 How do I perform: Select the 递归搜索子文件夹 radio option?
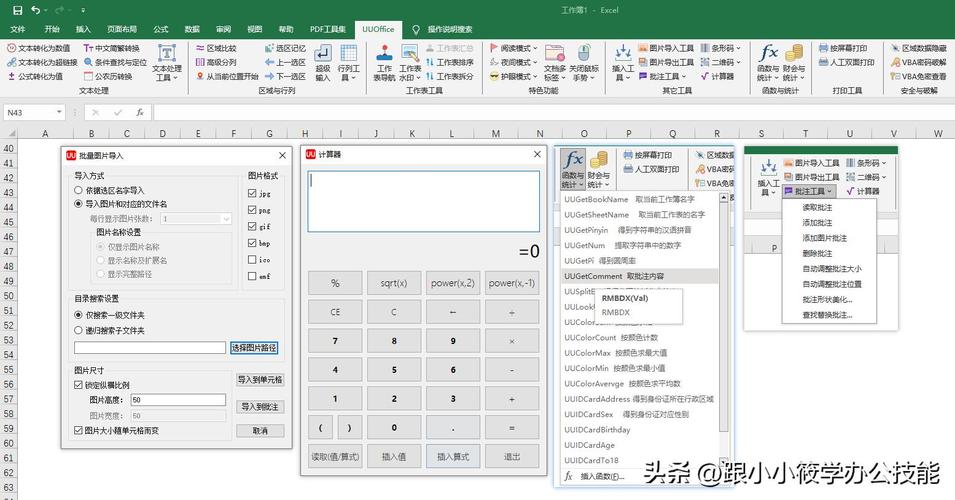click(x=78, y=330)
